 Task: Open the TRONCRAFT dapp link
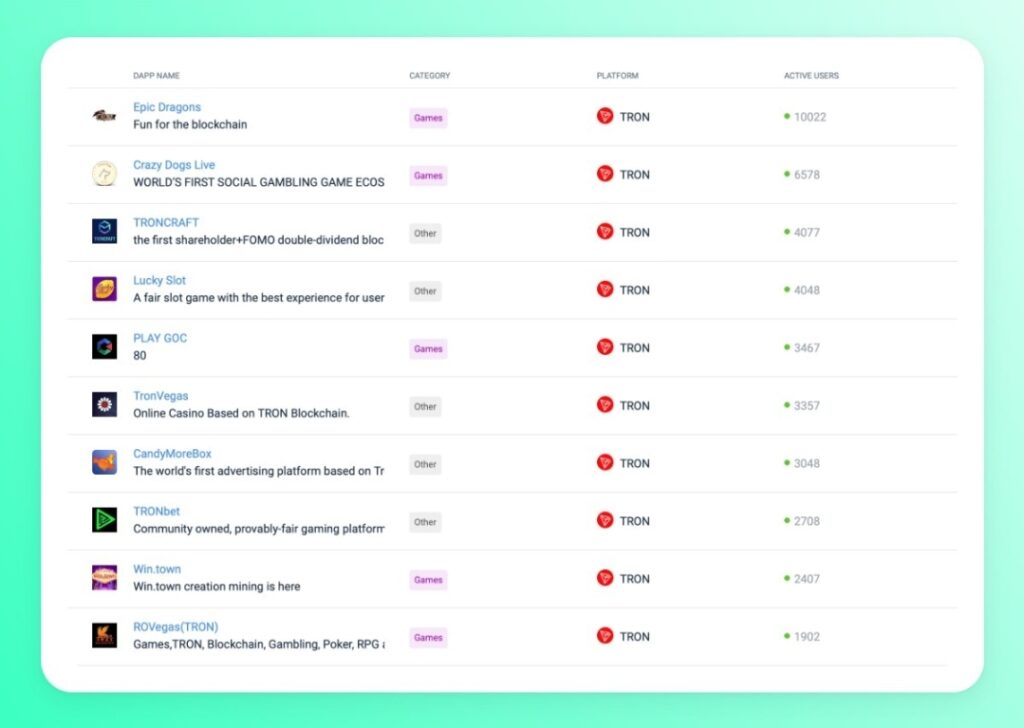pyautogui.click(x=166, y=223)
